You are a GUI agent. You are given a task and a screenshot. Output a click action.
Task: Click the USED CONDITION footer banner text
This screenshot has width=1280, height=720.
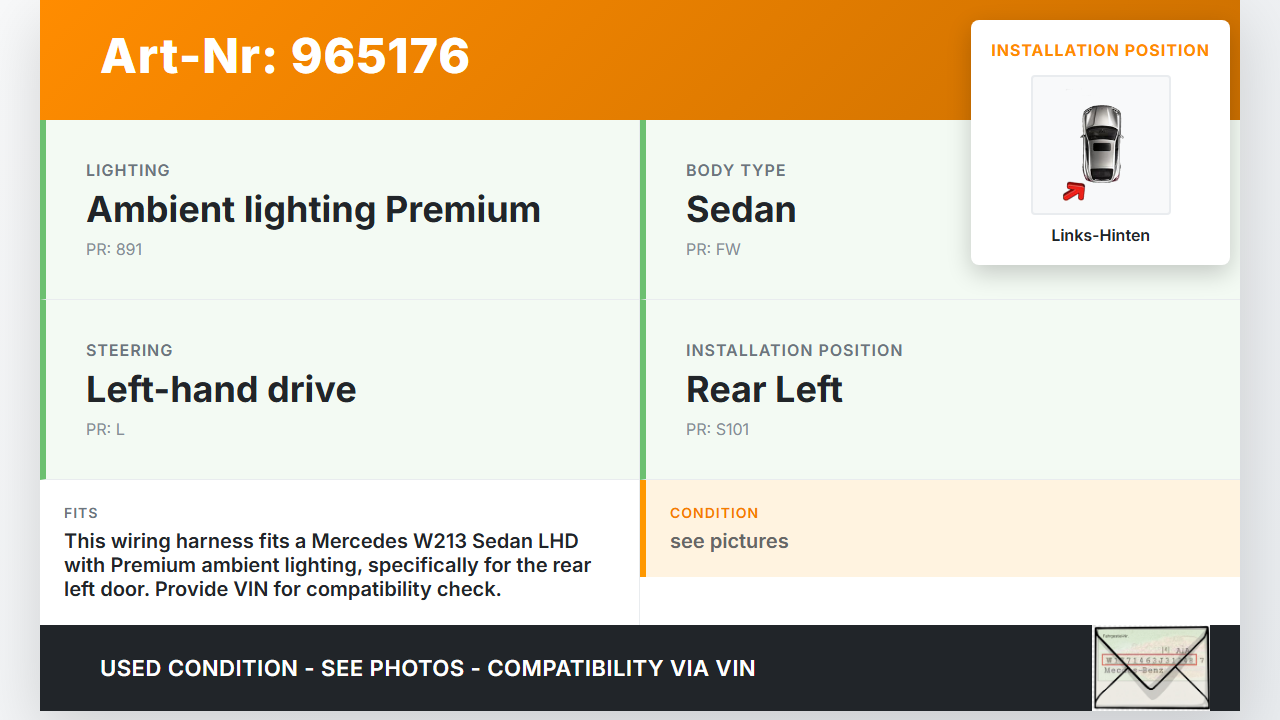pos(427,668)
